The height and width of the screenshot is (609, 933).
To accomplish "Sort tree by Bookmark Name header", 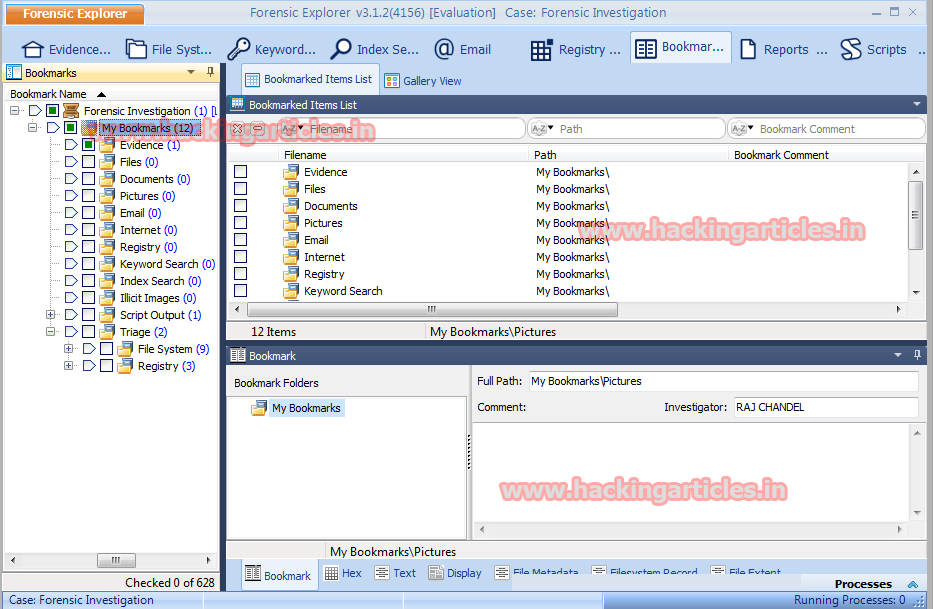I will pos(111,94).
